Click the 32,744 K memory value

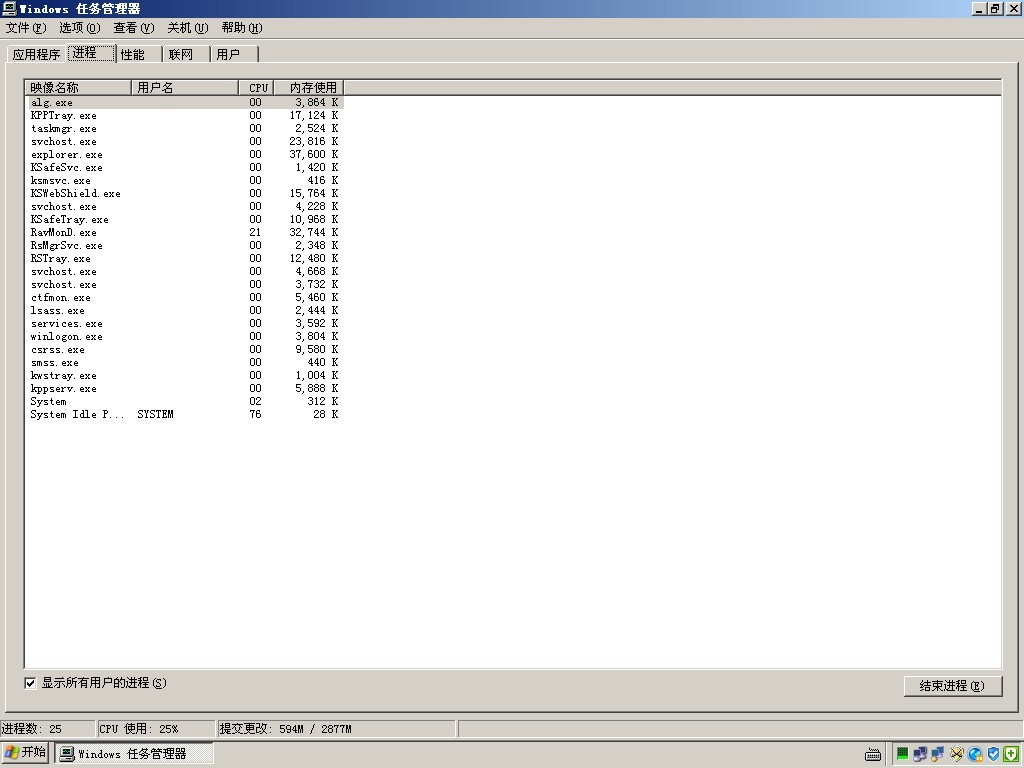point(313,232)
